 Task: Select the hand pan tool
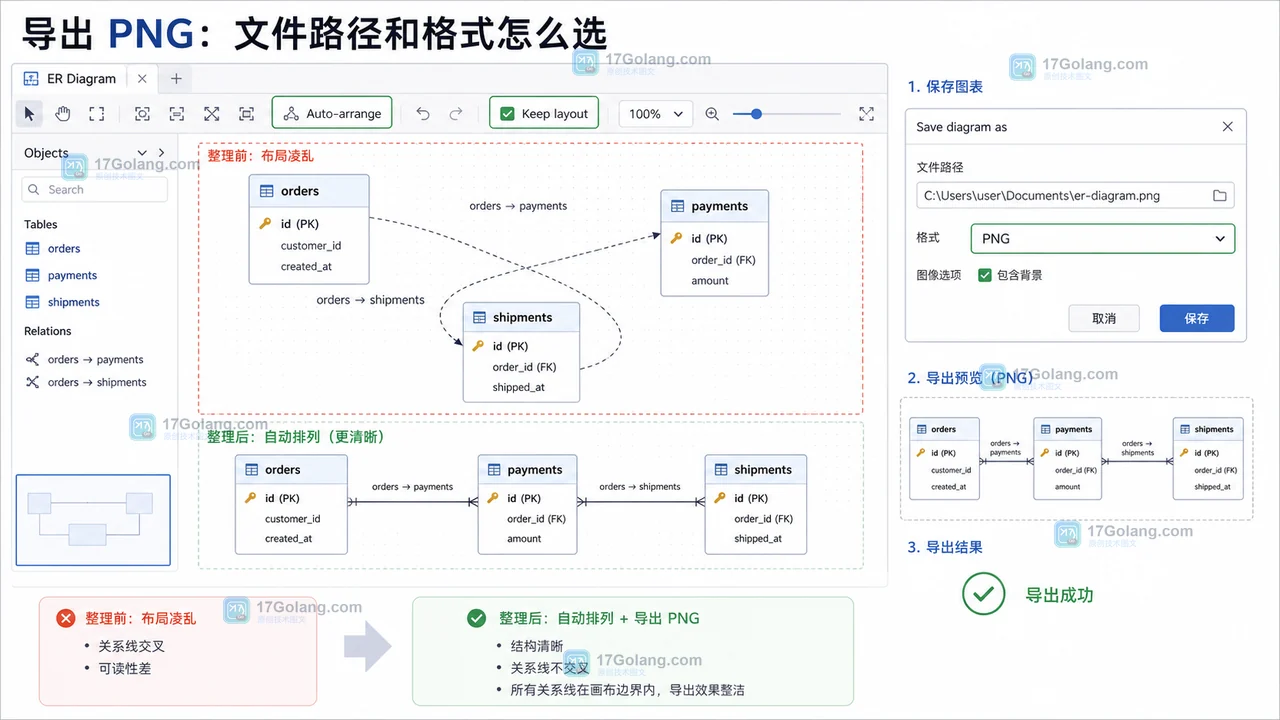pos(62,114)
